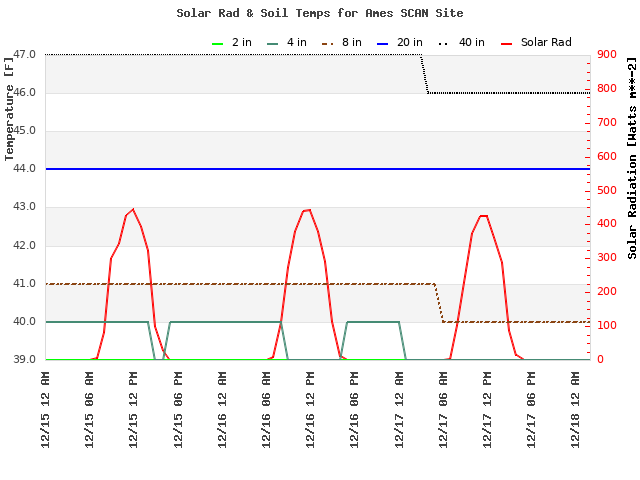Click the 12/15 12 AM x-axis tick label
Viewport: 640px width, 480px height.
tap(46, 409)
